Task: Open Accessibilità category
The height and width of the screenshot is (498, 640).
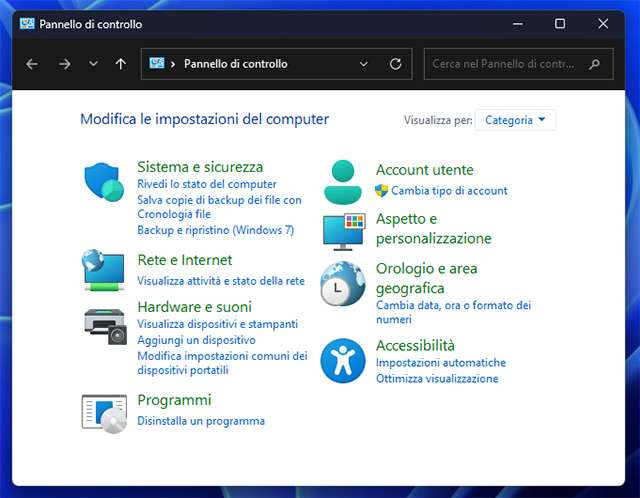Action: [x=415, y=346]
